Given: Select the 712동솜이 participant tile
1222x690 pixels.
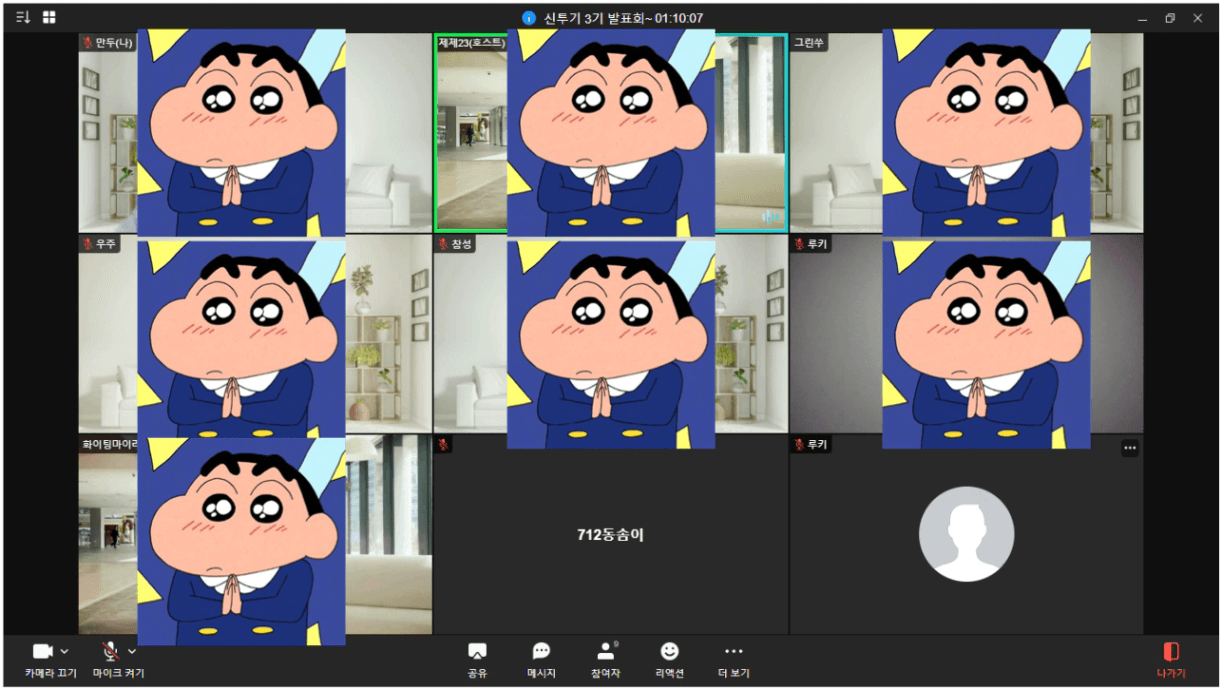Looking at the screenshot, I should tap(610, 535).
